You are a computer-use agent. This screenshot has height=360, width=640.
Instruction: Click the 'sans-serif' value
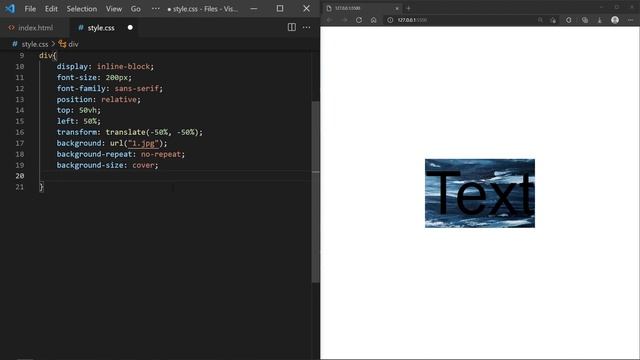[x=136, y=89]
